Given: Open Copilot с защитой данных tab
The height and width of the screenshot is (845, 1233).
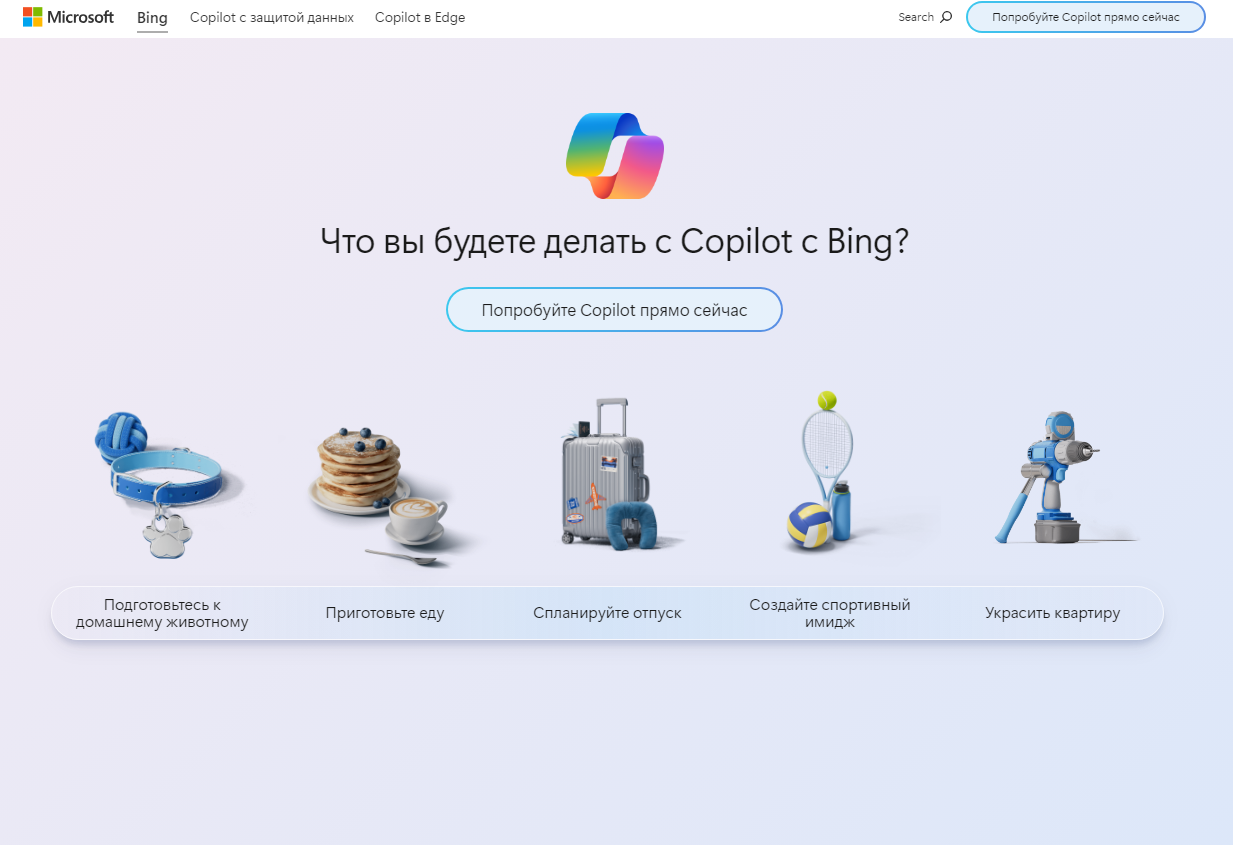Looking at the screenshot, I should coord(272,17).
